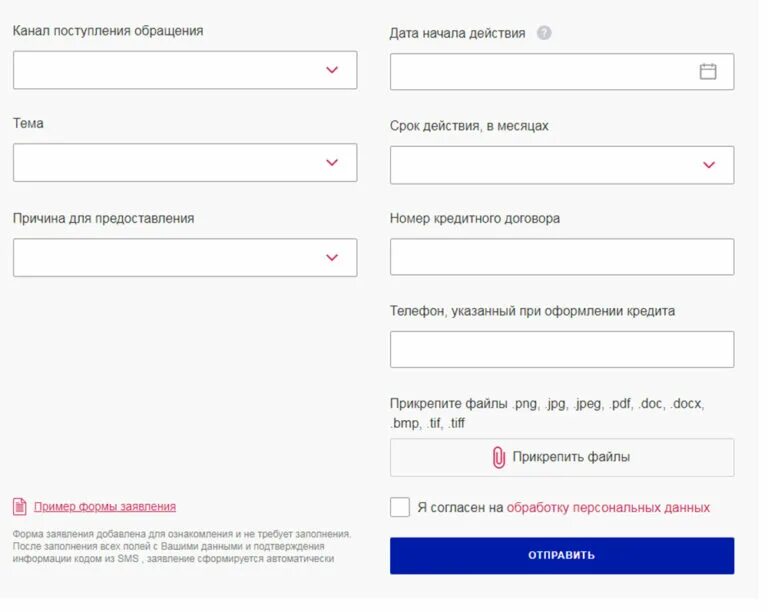The height and width of the screenshot is (612, 768).
Task: Open the Тема dropdown list
Action: (184, 162)
